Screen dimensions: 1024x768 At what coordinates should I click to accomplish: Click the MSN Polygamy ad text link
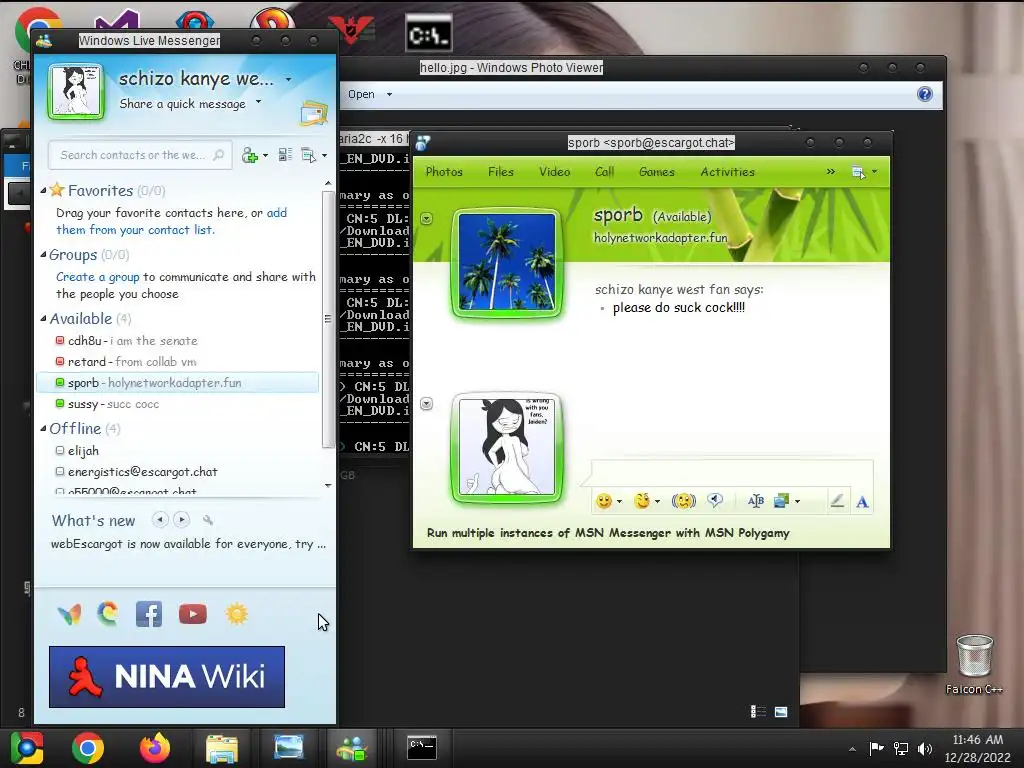[608, 533]
